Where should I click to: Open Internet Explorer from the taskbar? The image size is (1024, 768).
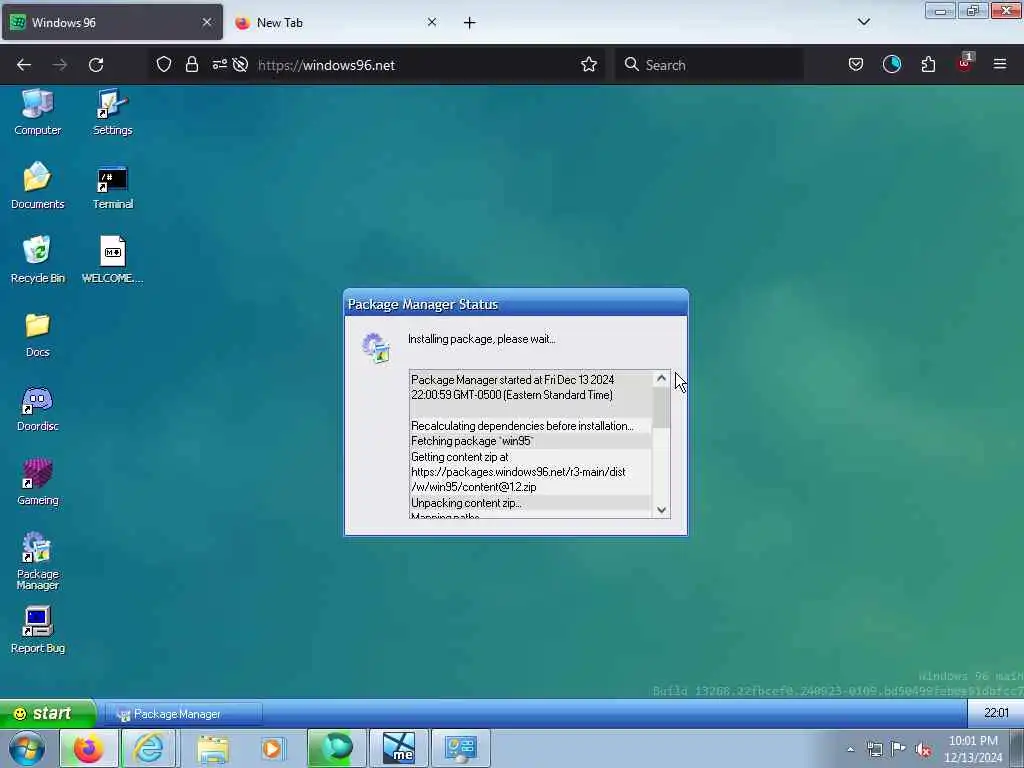click(x=149, y=748)
